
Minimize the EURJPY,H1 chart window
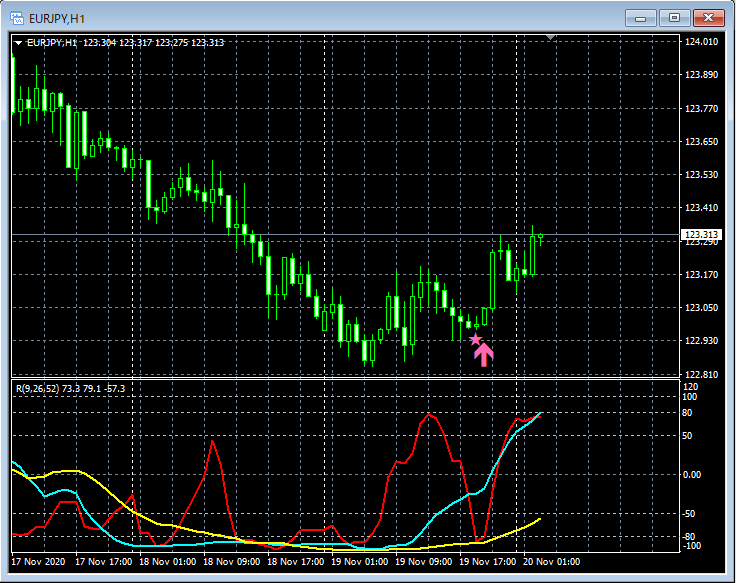tap(641, 18)
